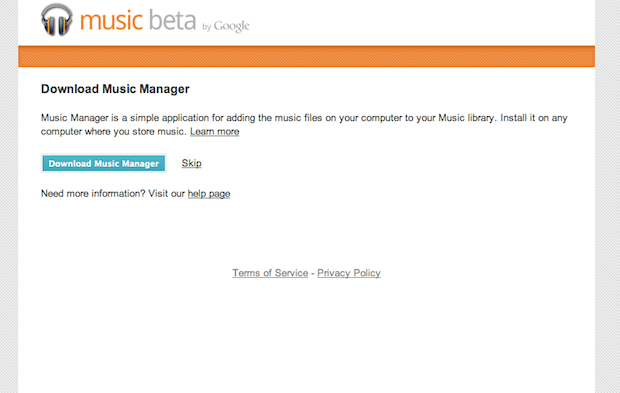Click the empty white area below the footer links
The width and height of the screenshot is (620, 393).
[x=306, y=336]
